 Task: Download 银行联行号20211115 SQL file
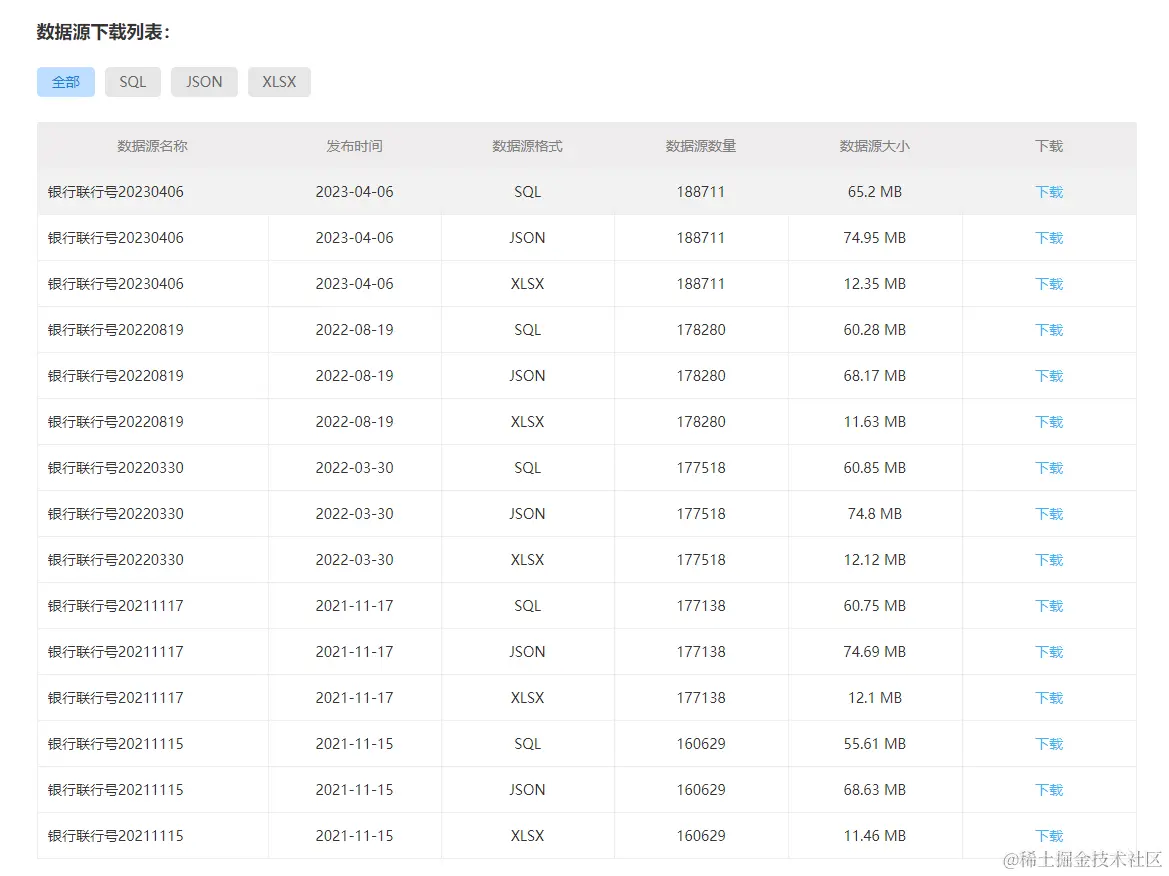(x=1049, y=744)
